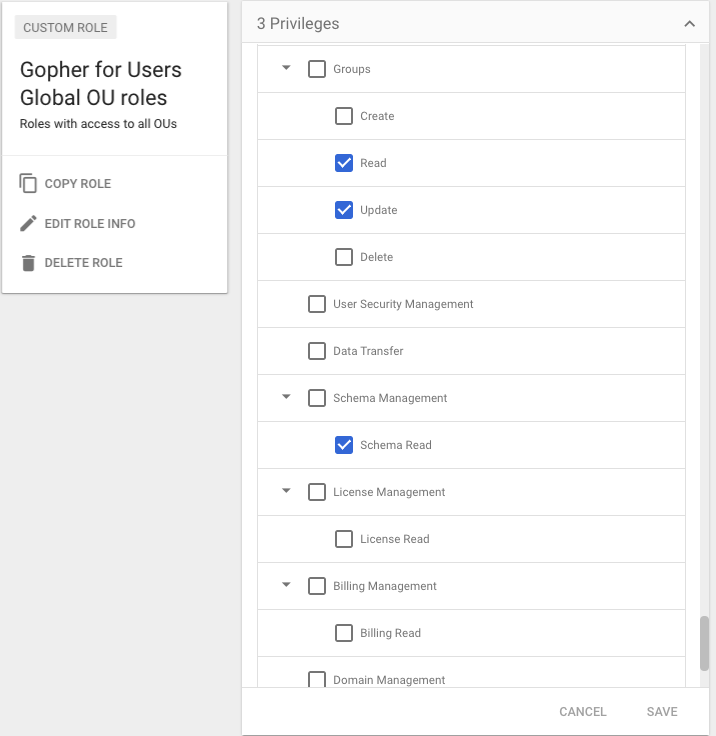Collapse the License Management section arrow
This screenshot has width=716, height=736.
click(286, 492)
